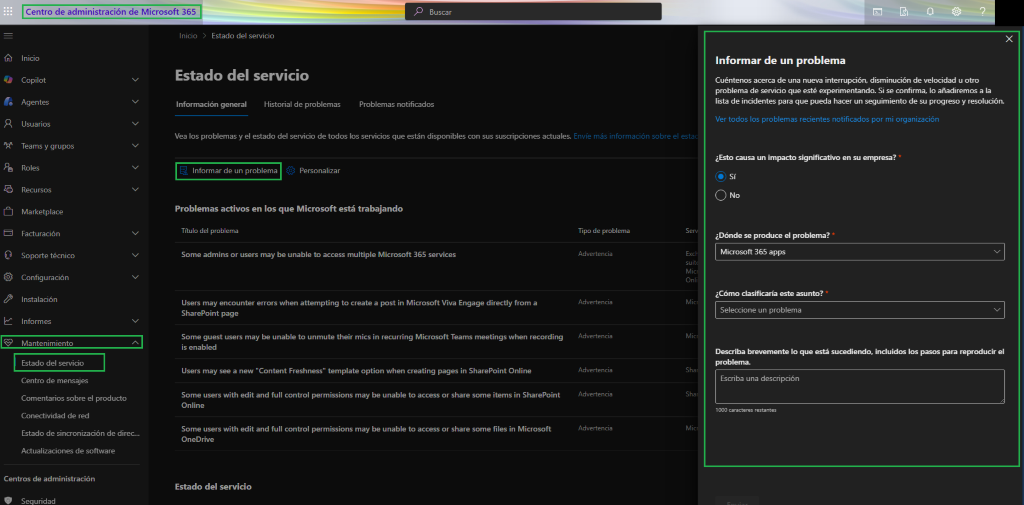Toggle the navigation hamburger menu
This screenshot has height=505, width=1024.
click(8, 36)
